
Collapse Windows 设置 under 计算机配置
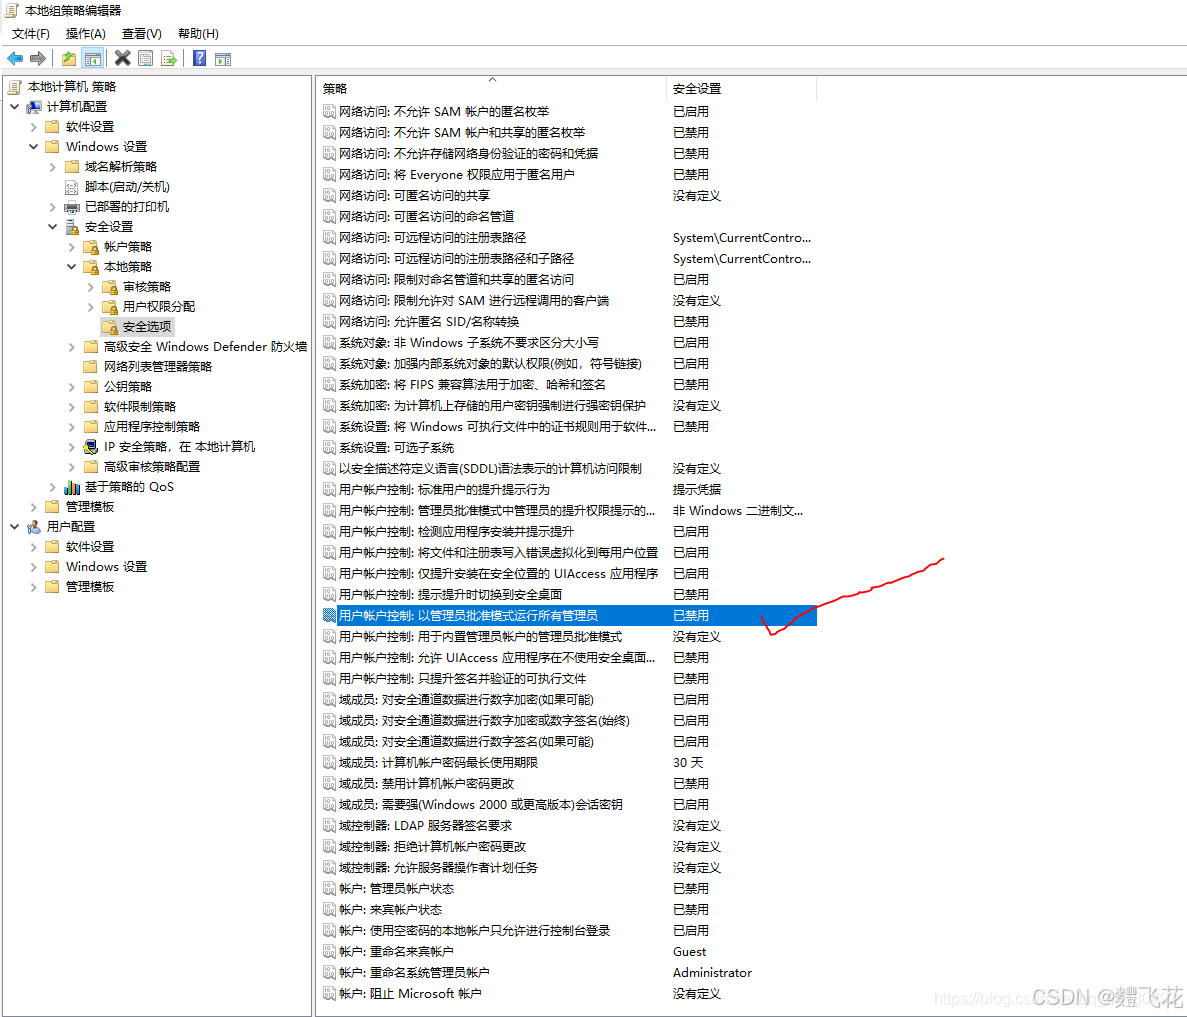coord(33,147)
